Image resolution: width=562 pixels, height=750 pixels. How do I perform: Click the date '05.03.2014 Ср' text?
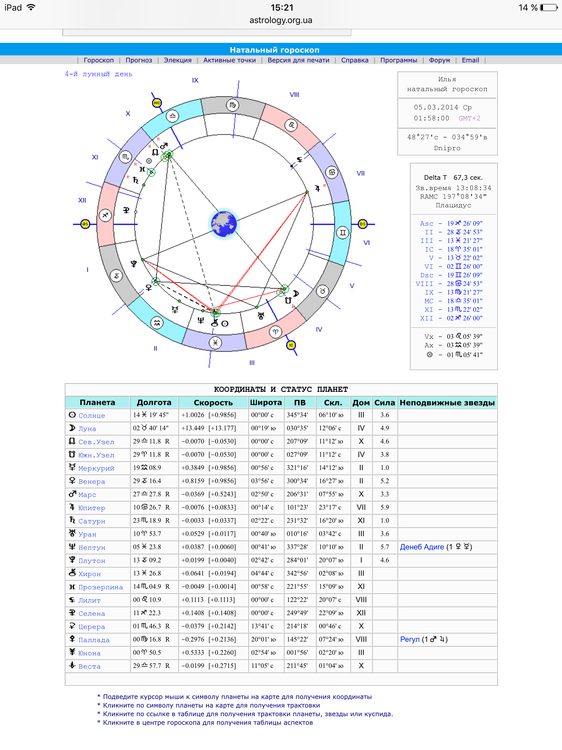tap(443, 107)
